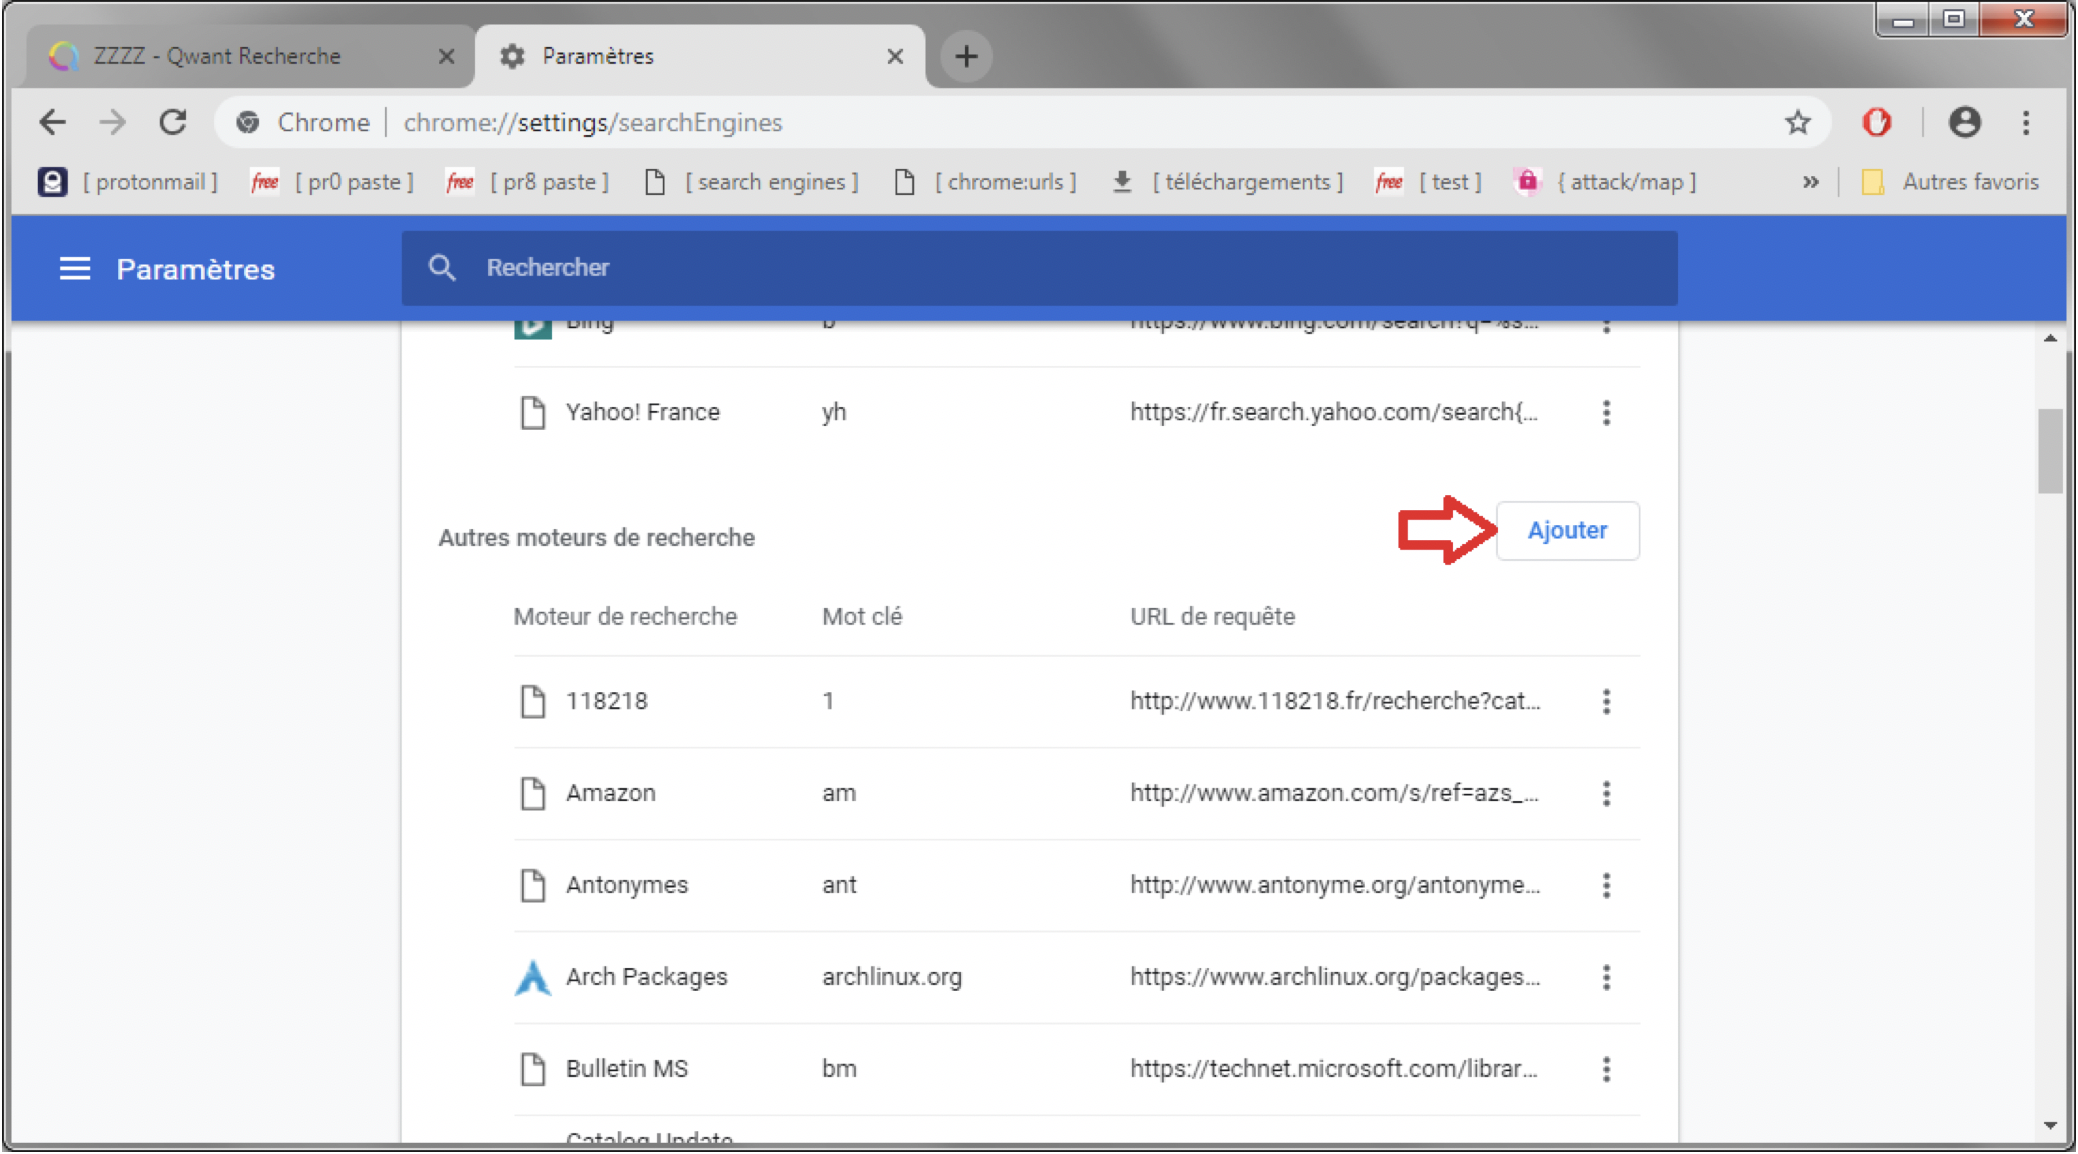Screen dimensions: 2078x1154
Task: Click the archlinux.org keyword cell
Action: [892, 978]
